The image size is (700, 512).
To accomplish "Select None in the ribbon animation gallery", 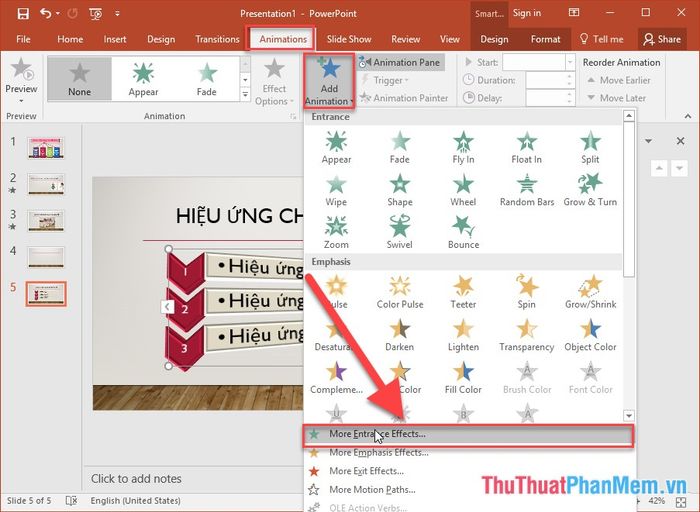I will pyautogui.click(x=79, y=79).
